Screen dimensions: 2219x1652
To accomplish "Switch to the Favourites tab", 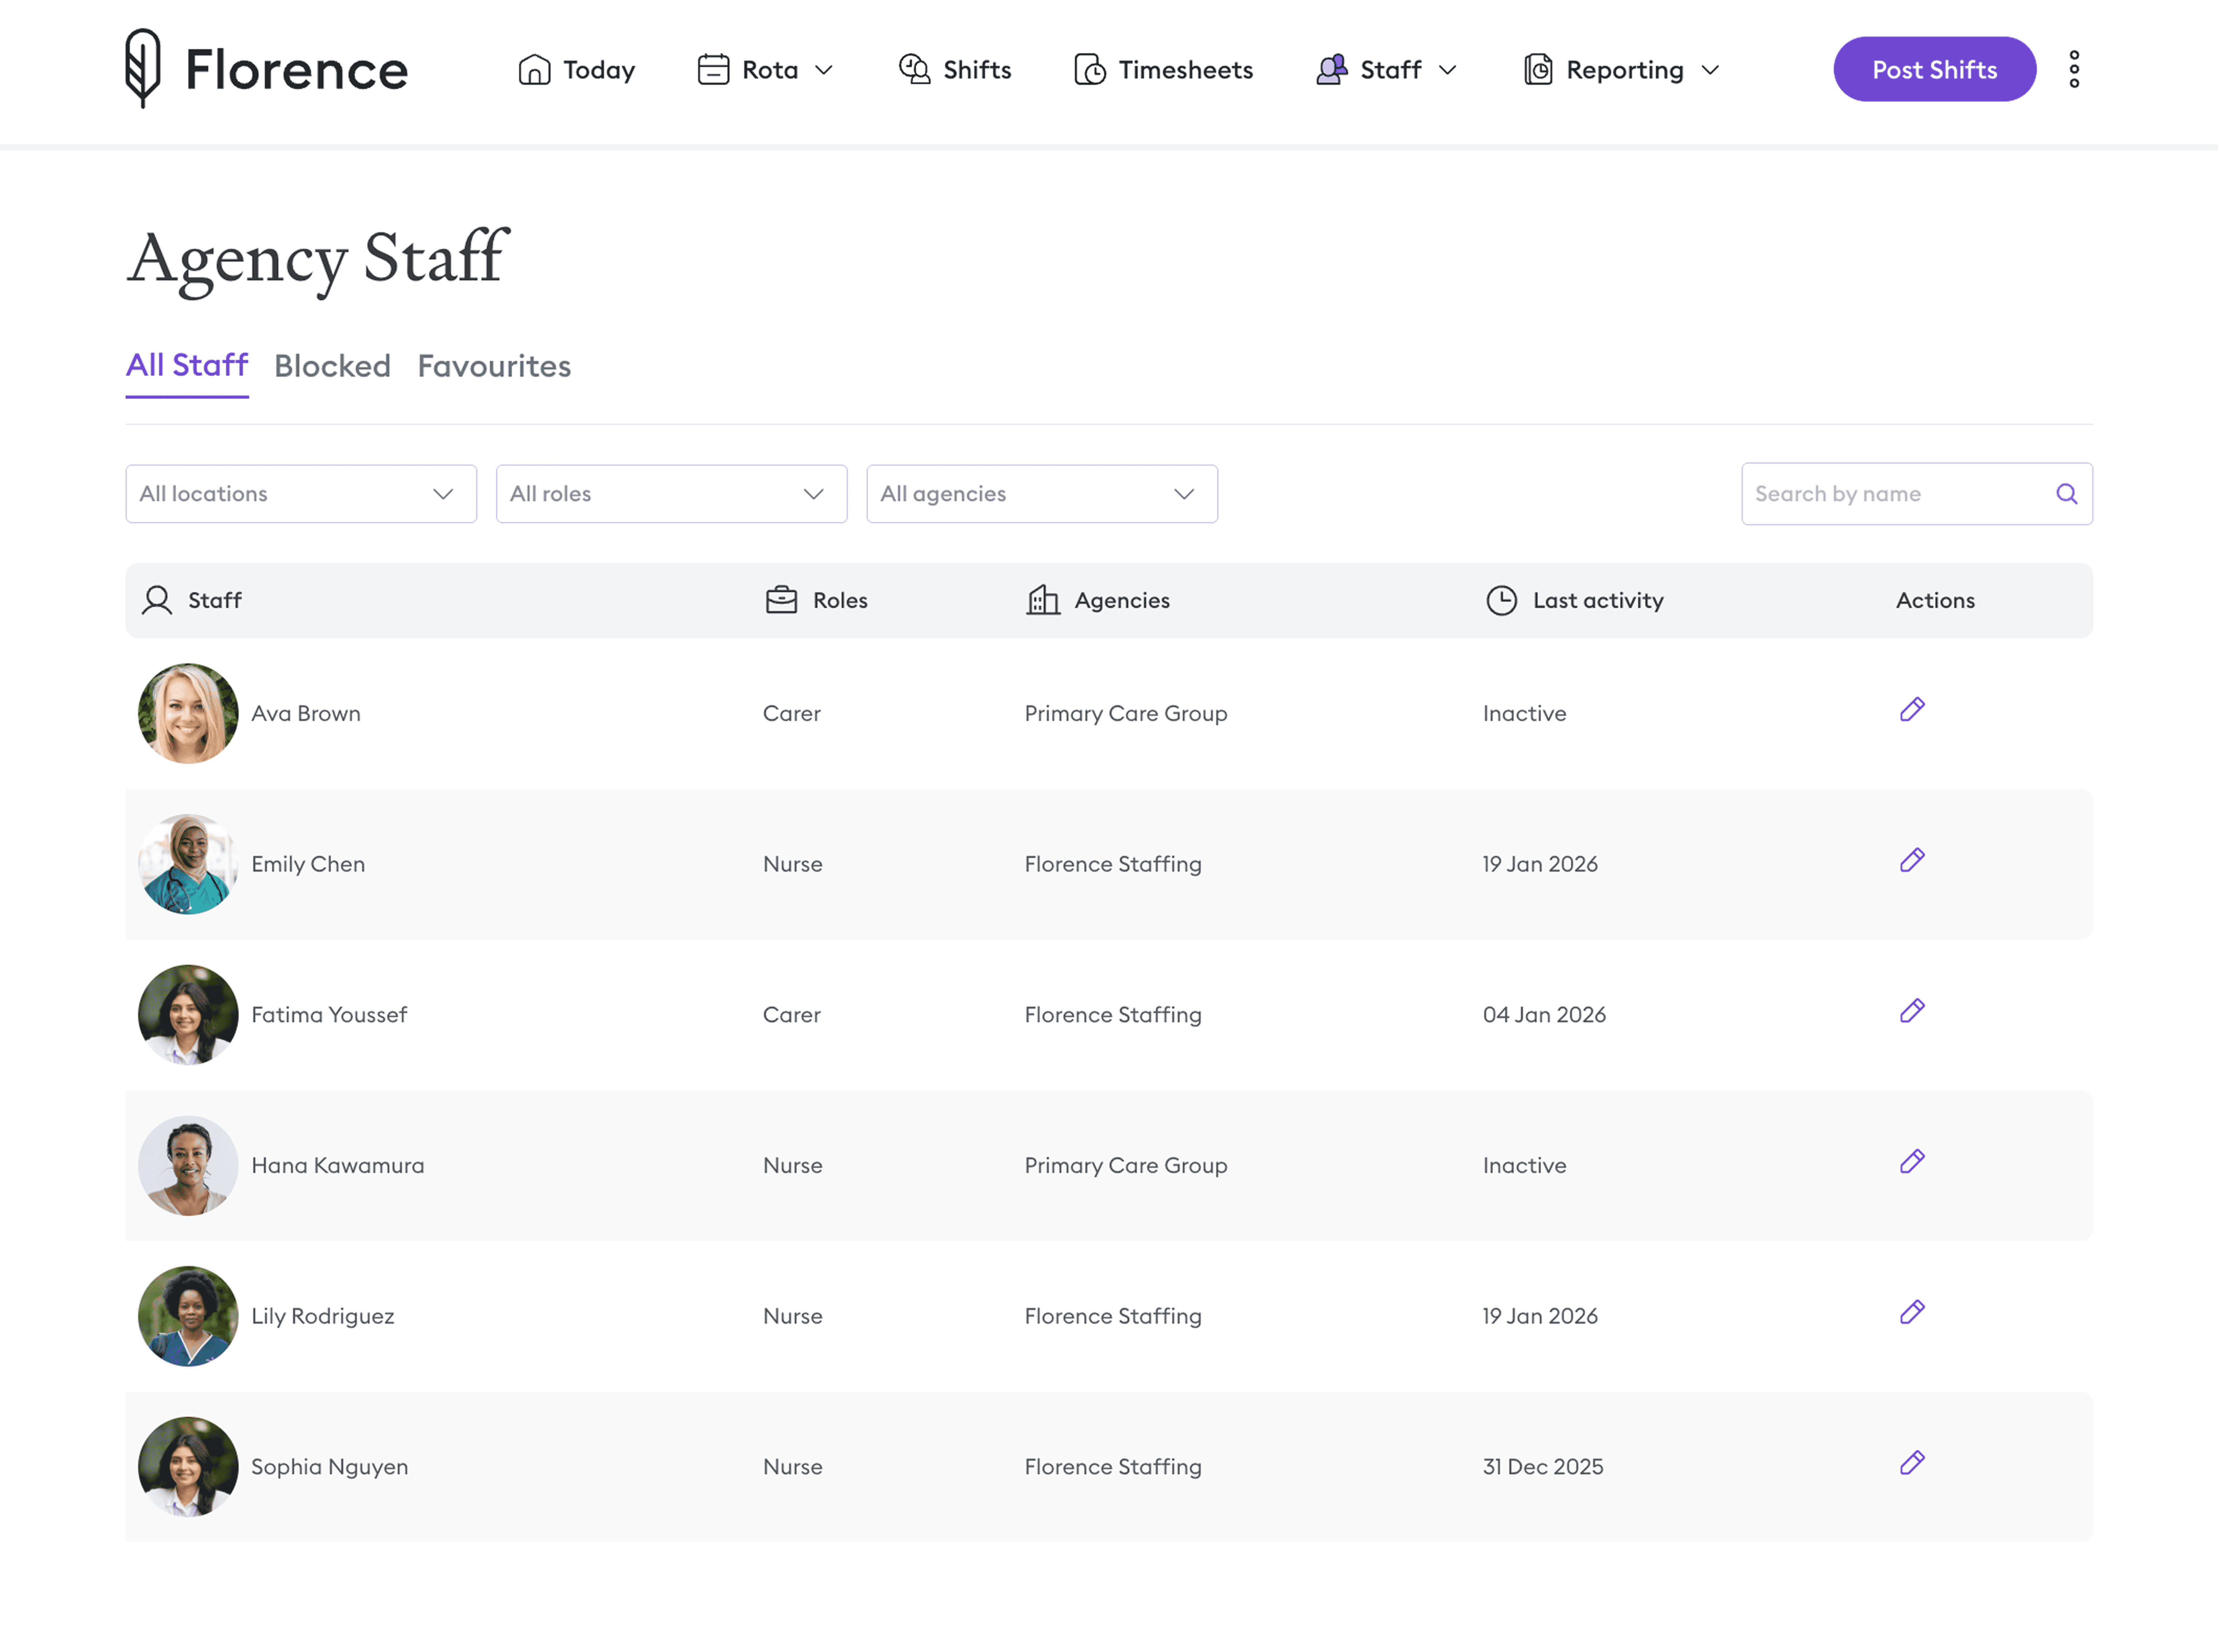I will click(x=494, y=366).
